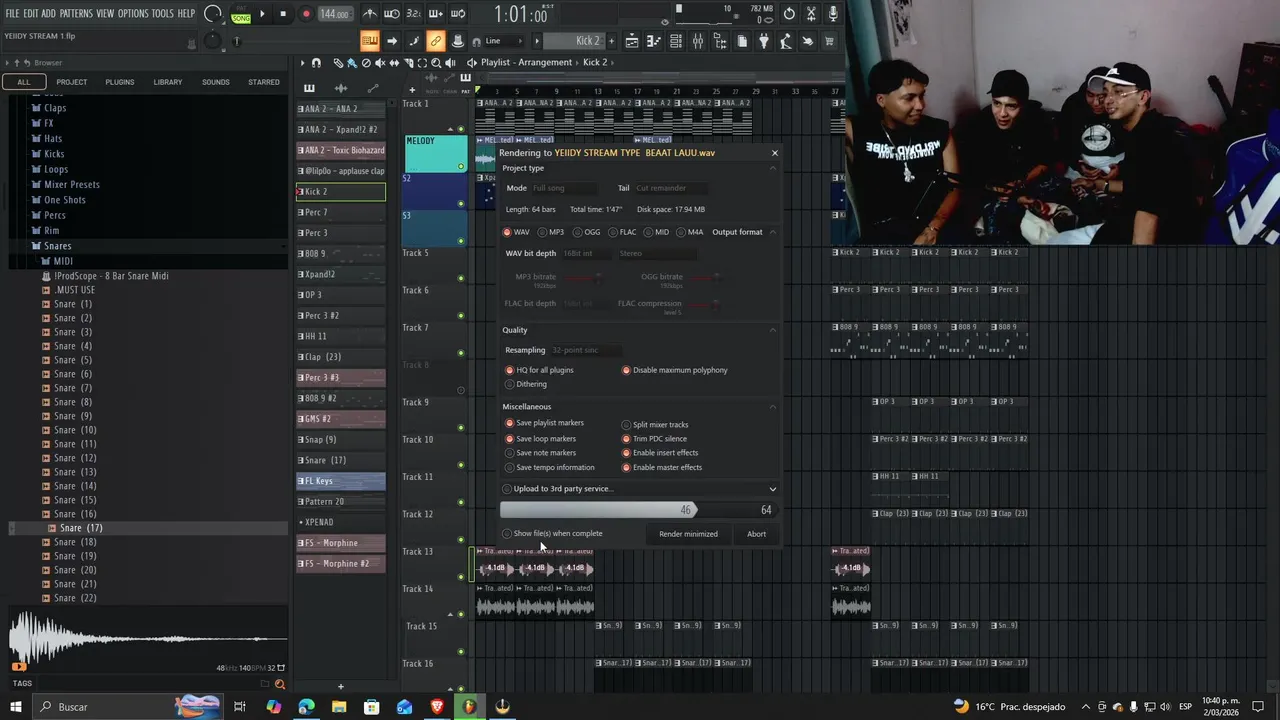Open the Channel rack icon in toolbar
The height and width of the screenshot is (720, 1280).
[x=676, y=41]
